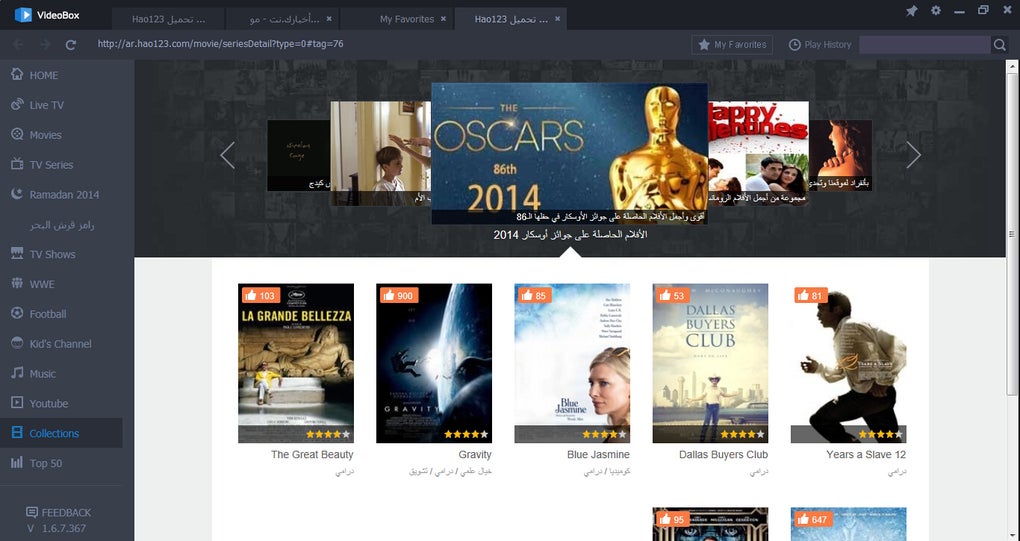Viewport: 1020px width, 541px height.
Task: Click the star rating on Dallas Buyers Club
Action: (x=742, y=434)
